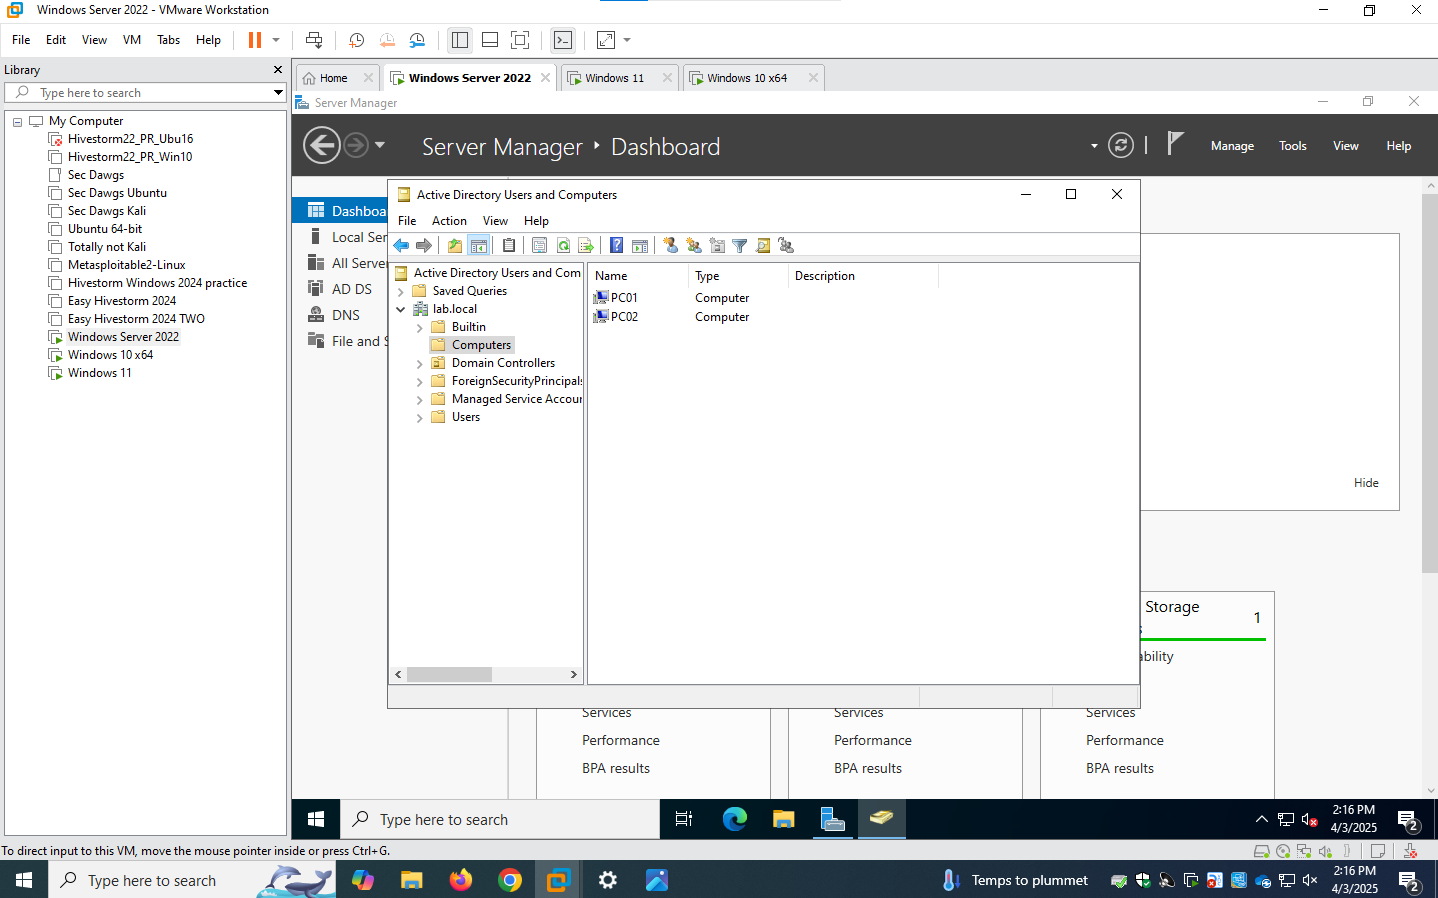
Task: Take a snapshot of the virtual machine
Action: (x=356, y=40)
